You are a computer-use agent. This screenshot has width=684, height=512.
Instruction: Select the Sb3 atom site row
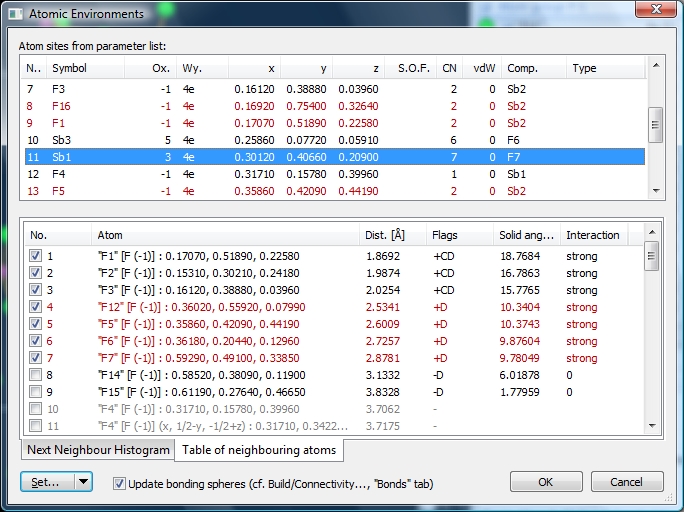(68, 140)
